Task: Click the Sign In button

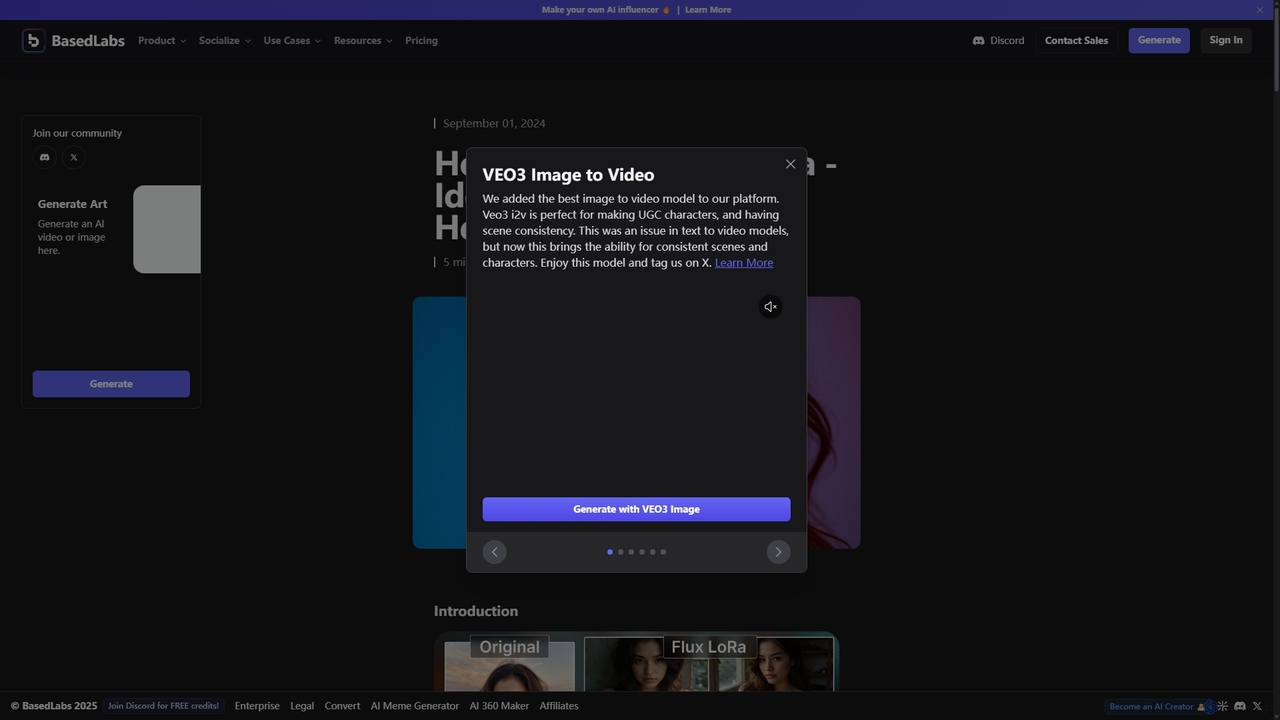Action: pyautogui.click(x=1226, y=40)
